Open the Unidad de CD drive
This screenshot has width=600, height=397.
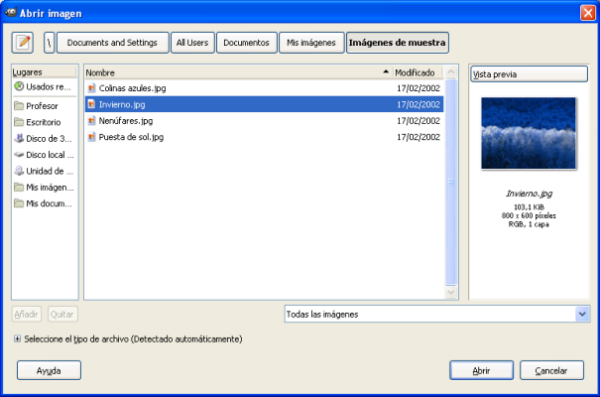click(x=44, y=171)
